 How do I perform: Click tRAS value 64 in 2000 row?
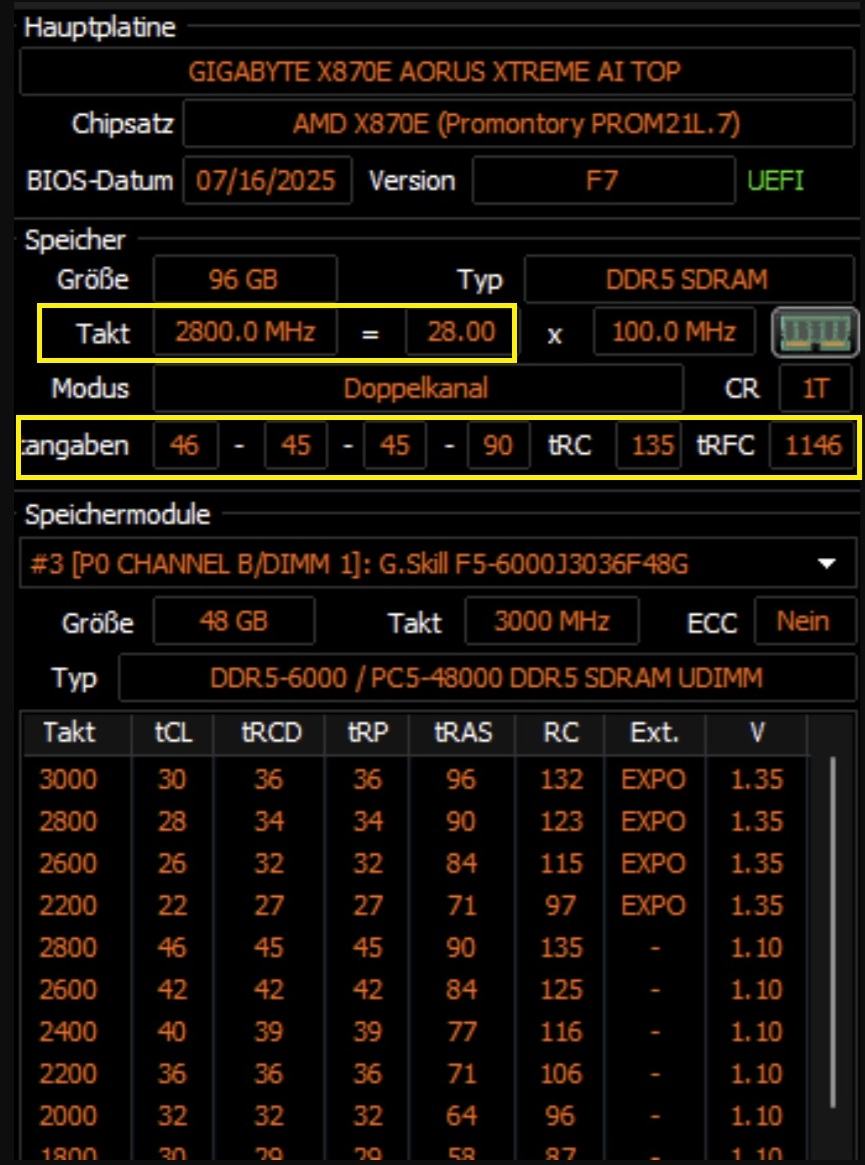pyautogui.click(x=462, y=1115)
